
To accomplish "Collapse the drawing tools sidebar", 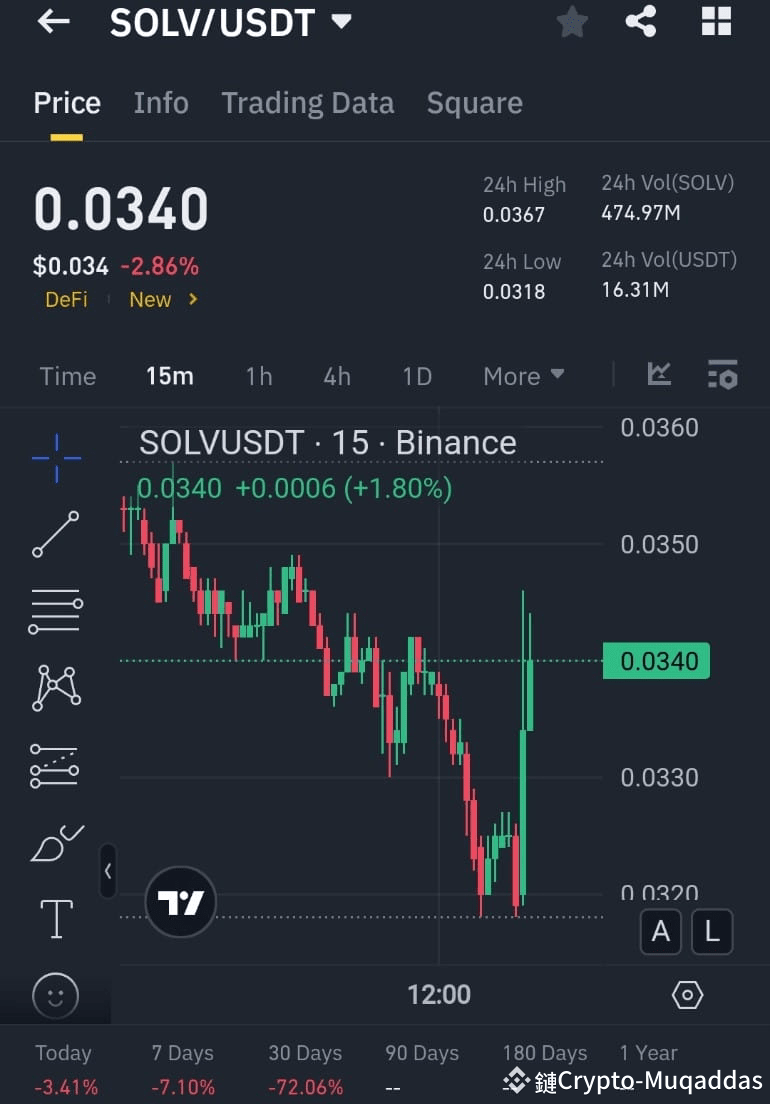I will click(108, 871).
